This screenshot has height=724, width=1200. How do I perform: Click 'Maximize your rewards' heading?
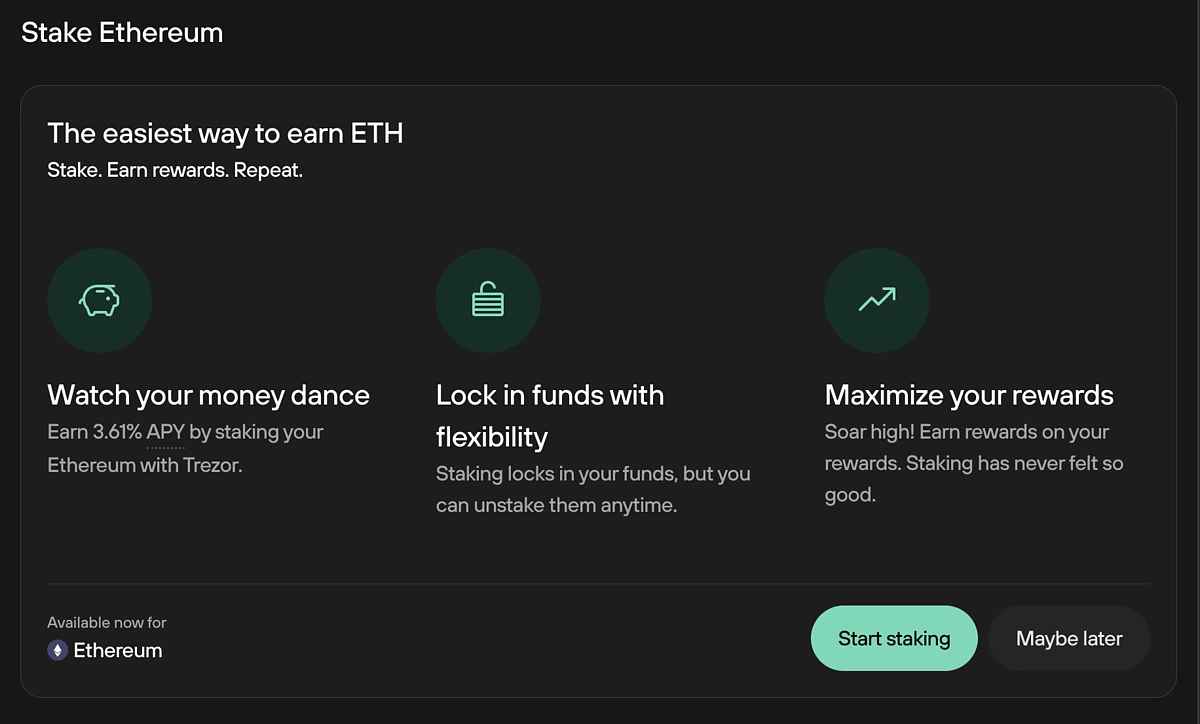[x=969, y=395]
